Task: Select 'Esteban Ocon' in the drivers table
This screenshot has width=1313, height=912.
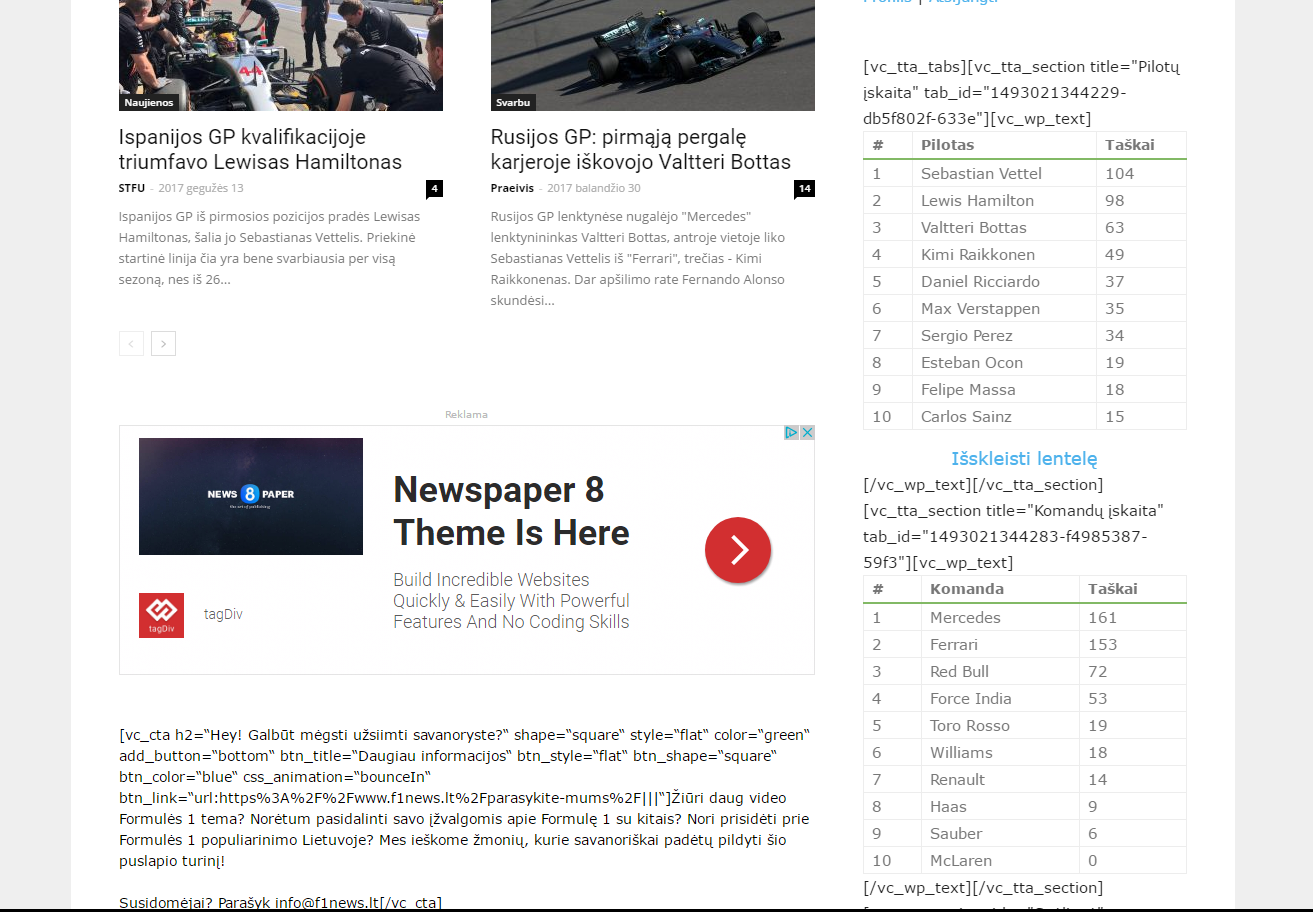Action: point(972,363)
